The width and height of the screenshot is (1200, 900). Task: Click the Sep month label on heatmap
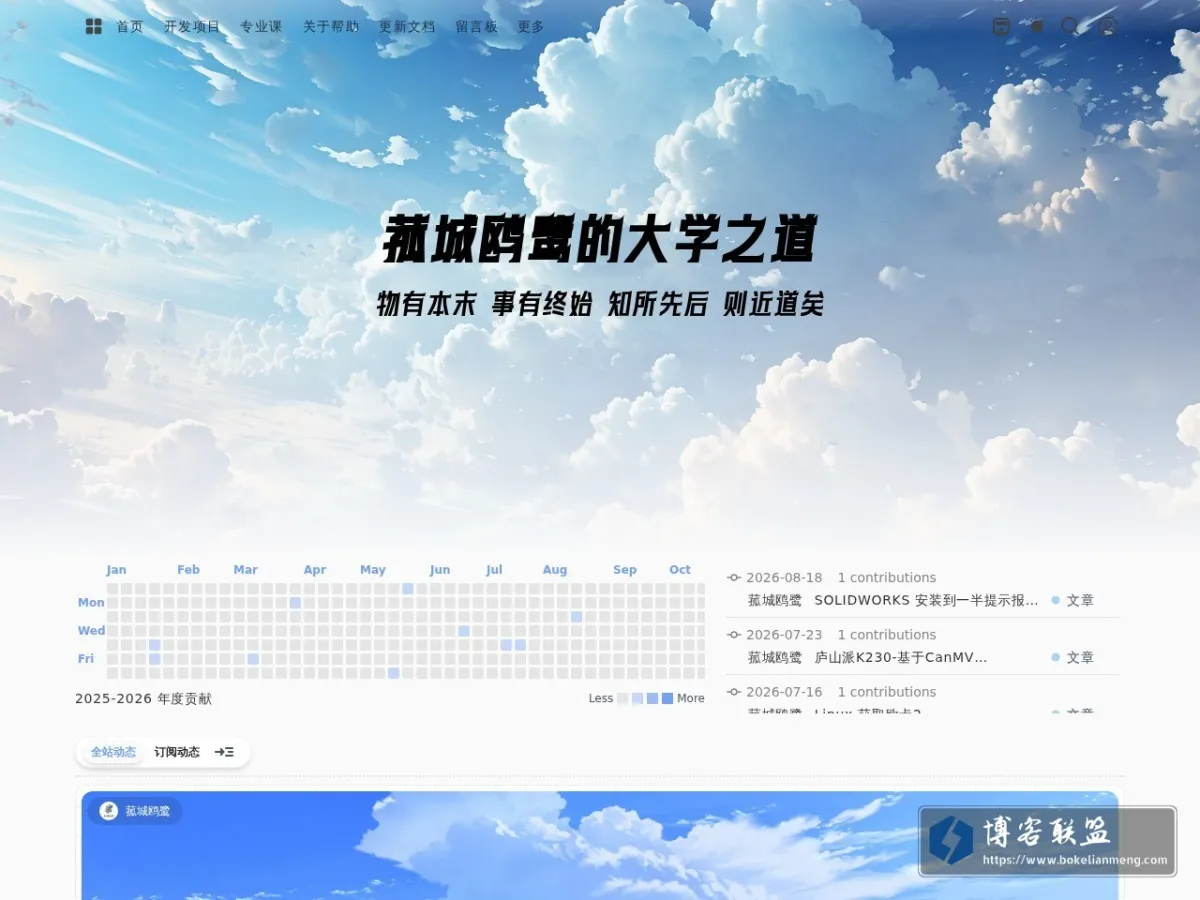625,570
